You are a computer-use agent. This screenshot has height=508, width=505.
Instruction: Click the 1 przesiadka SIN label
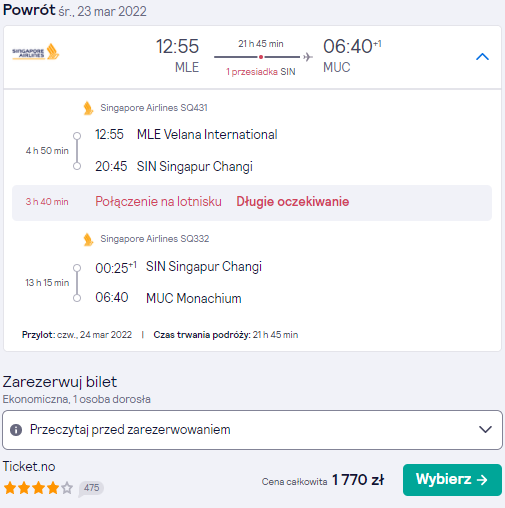pyautogui.click(x=261, y=72)
